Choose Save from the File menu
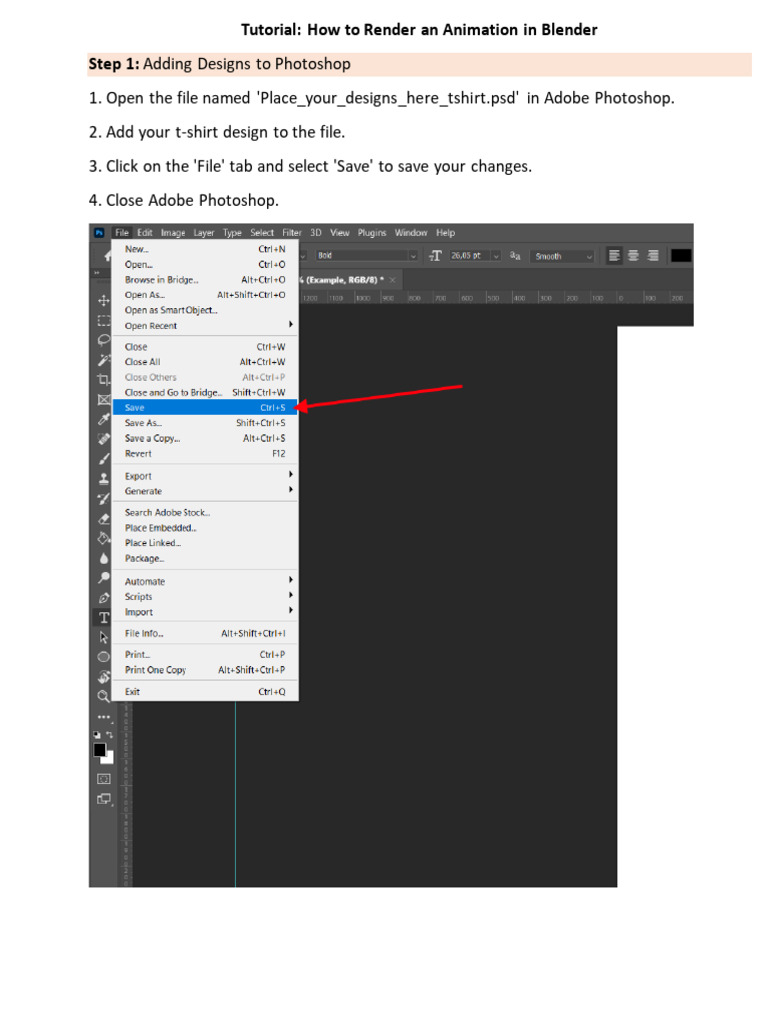Viewport: 768px width, 1024px height. [x=205, y=408]
